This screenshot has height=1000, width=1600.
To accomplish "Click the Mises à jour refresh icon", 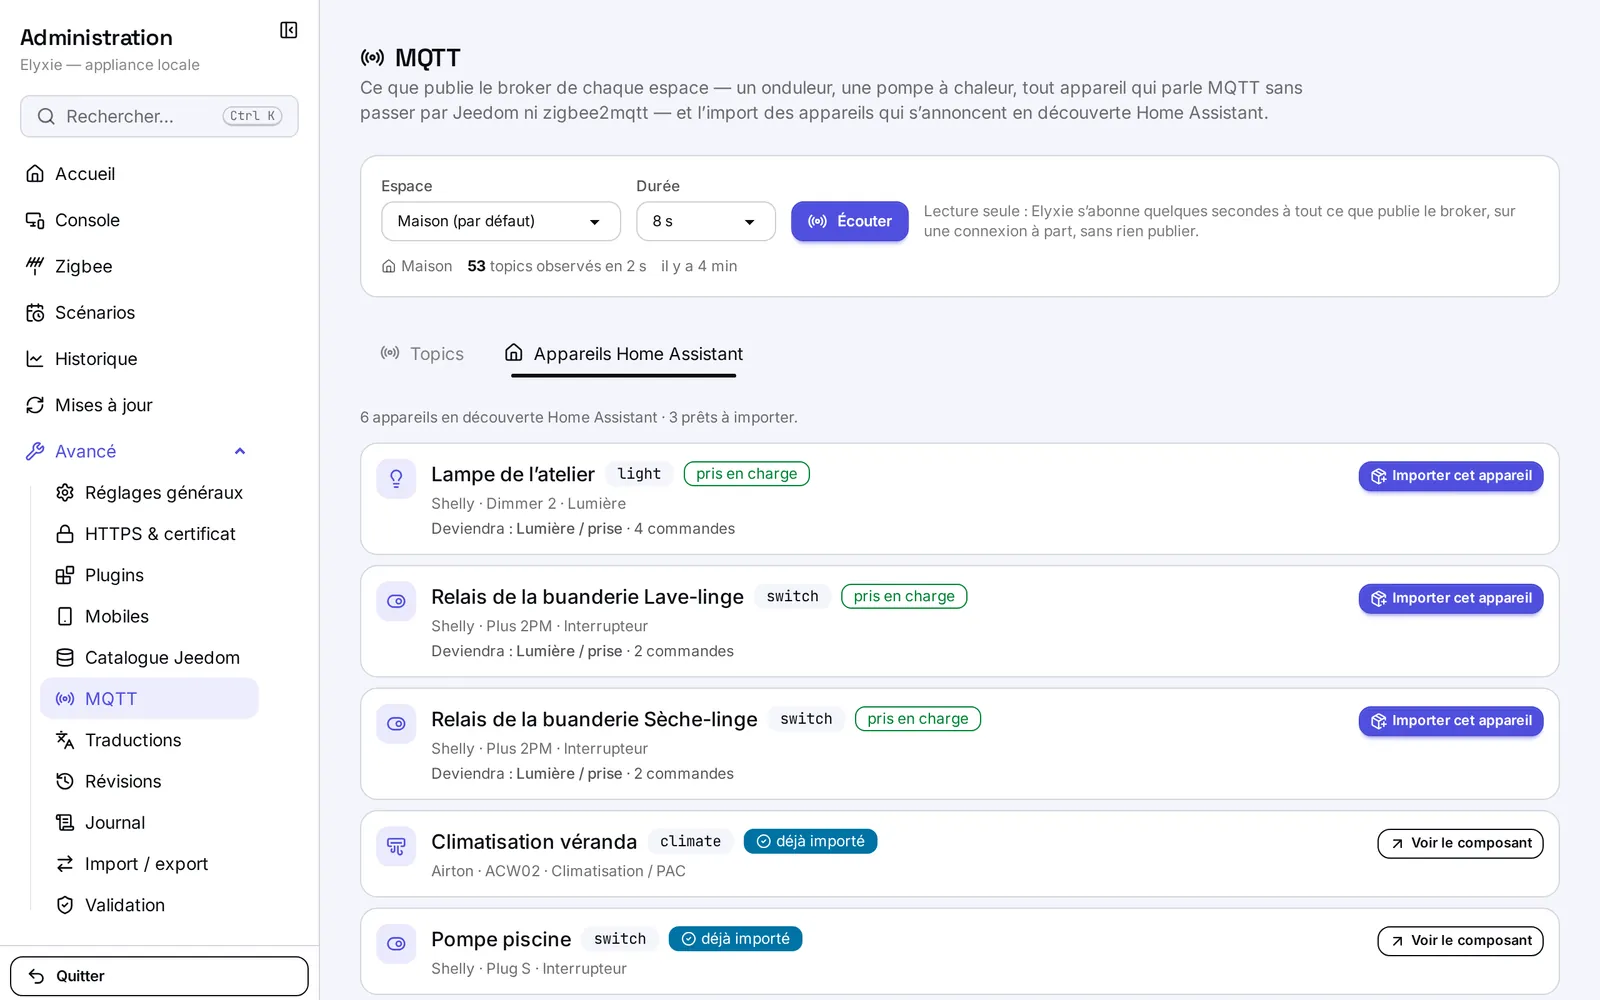I will coord(35,405).
